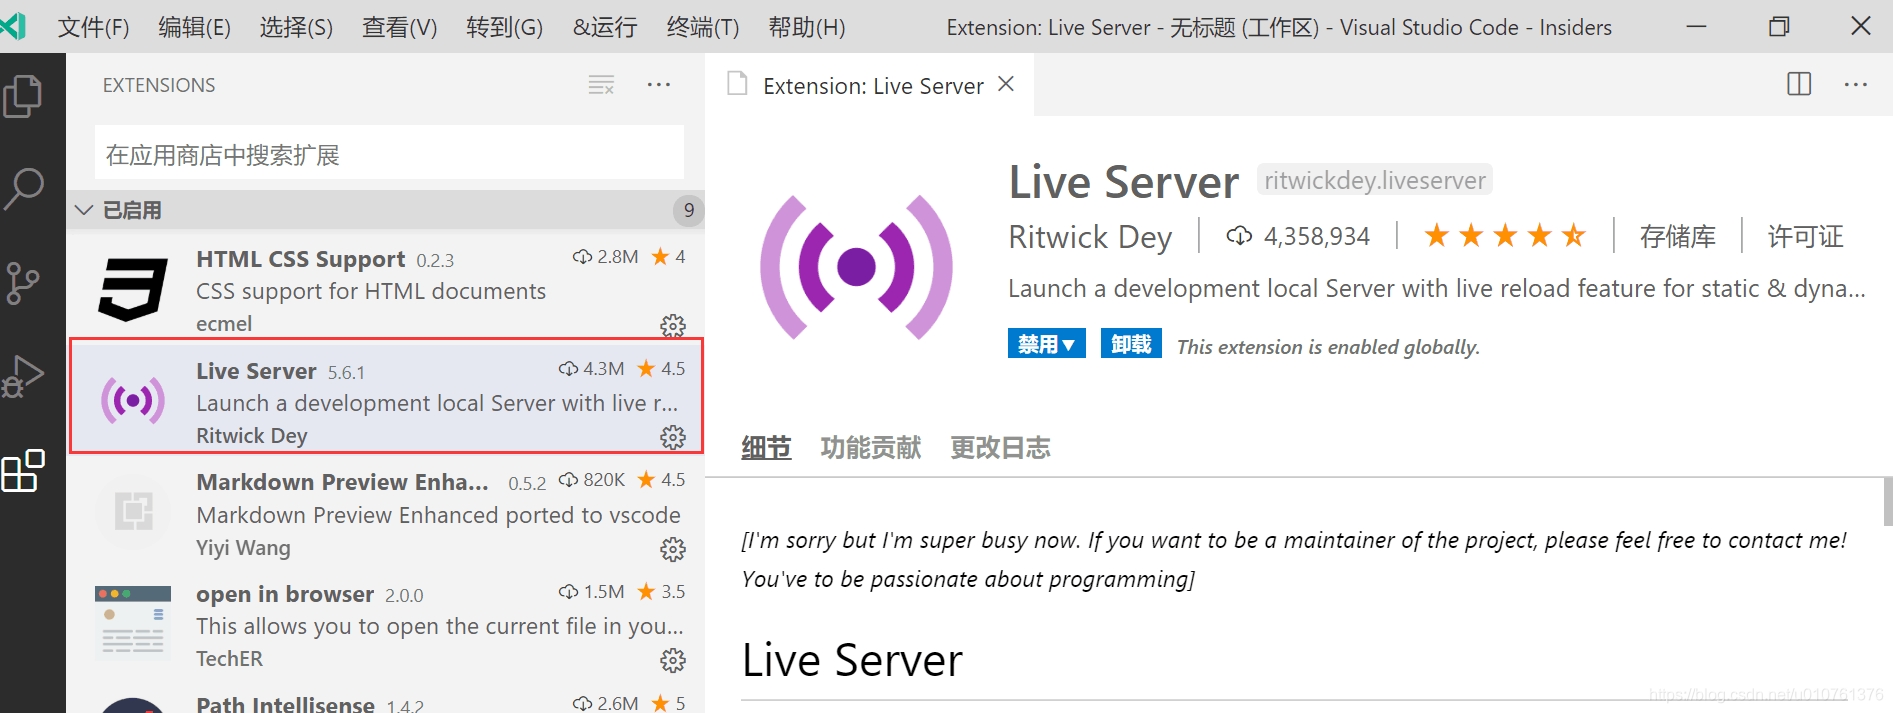Viewport: 1893px width, 713px height.
Task: Open the 禁用 (Disable) dropdown
Action: 1046,344
